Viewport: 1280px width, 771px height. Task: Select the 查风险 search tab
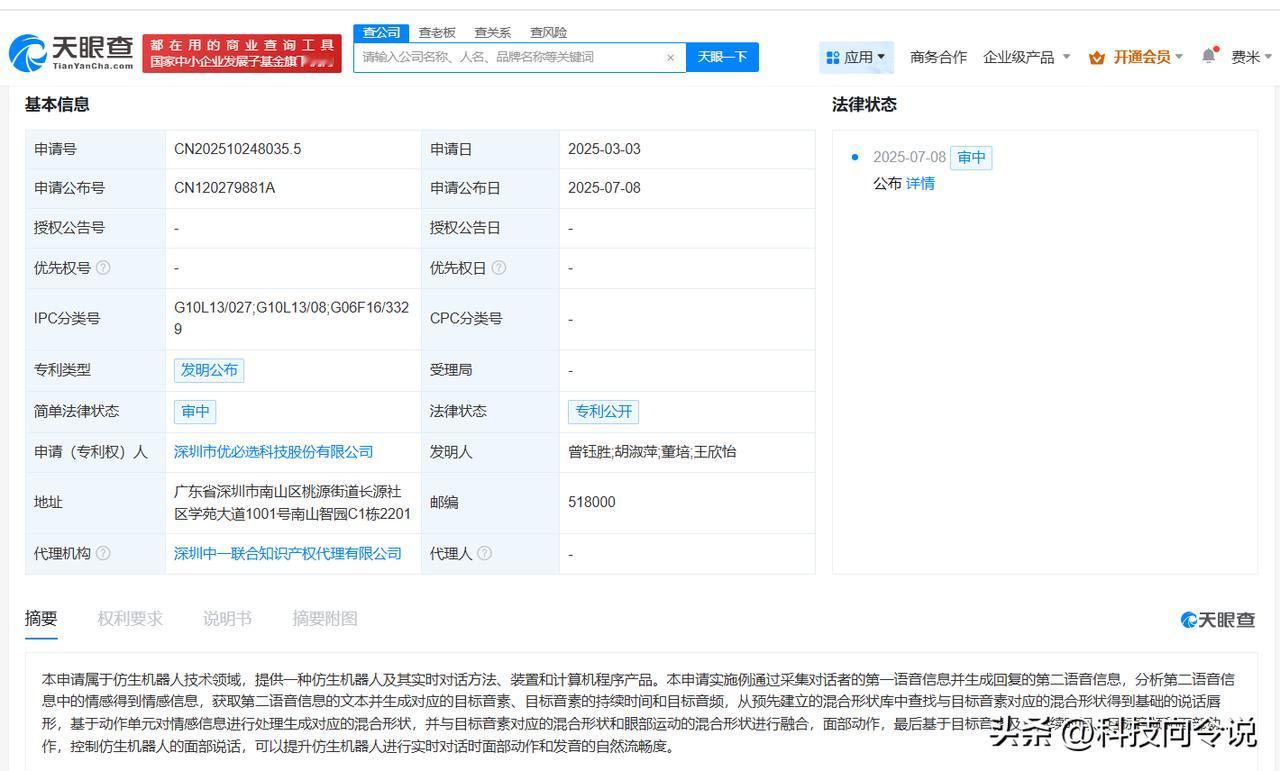tap(548, 32)
